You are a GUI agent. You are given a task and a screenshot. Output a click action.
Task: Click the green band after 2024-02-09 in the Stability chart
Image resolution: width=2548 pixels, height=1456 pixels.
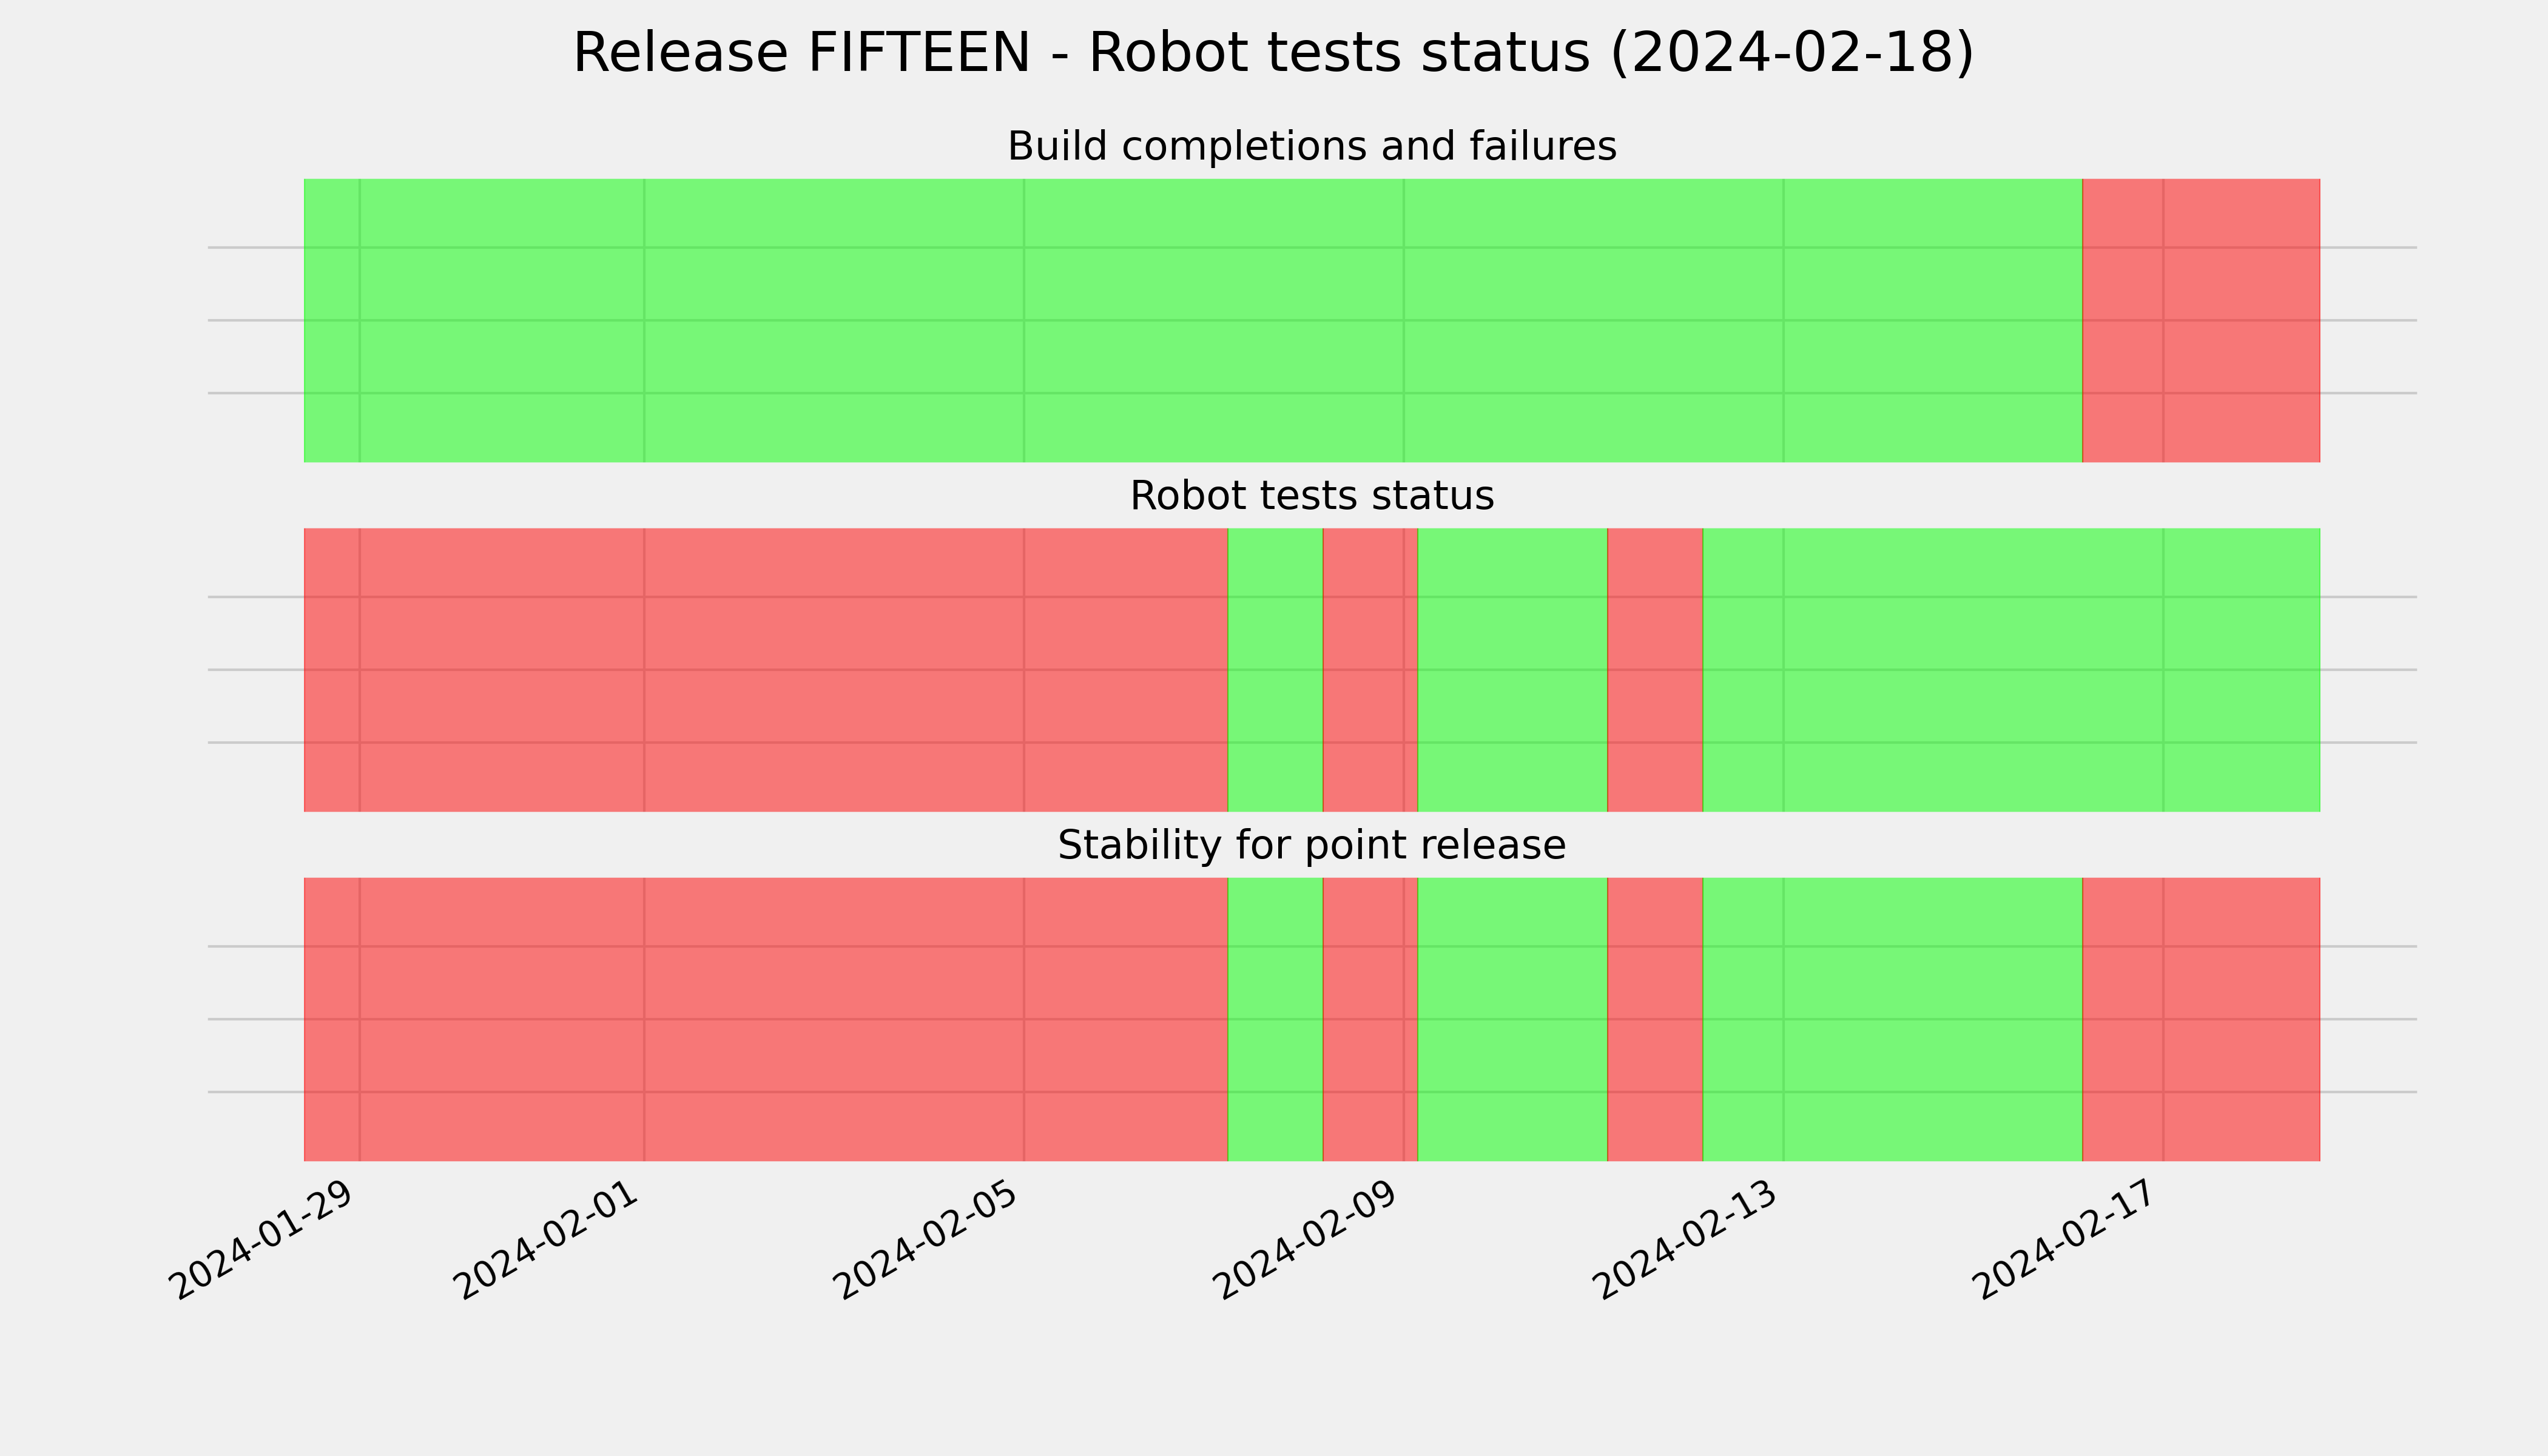(1513, 1019)
